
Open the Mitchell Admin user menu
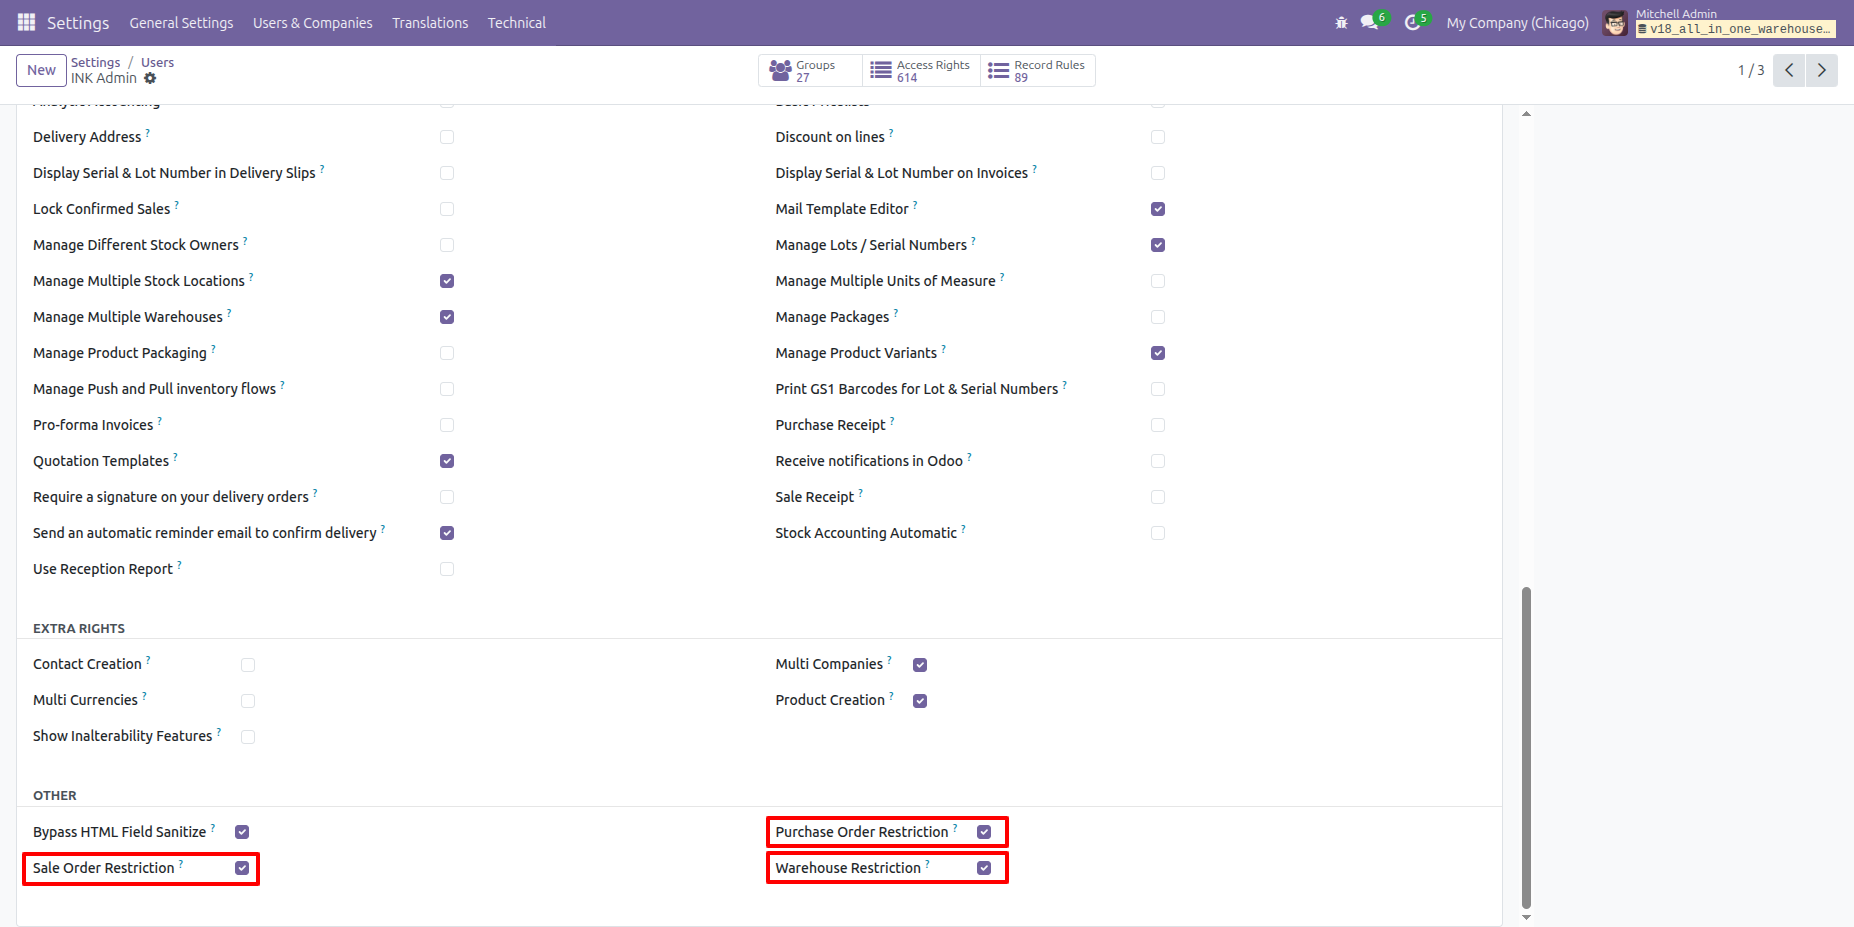click(x=1720, y=22)
